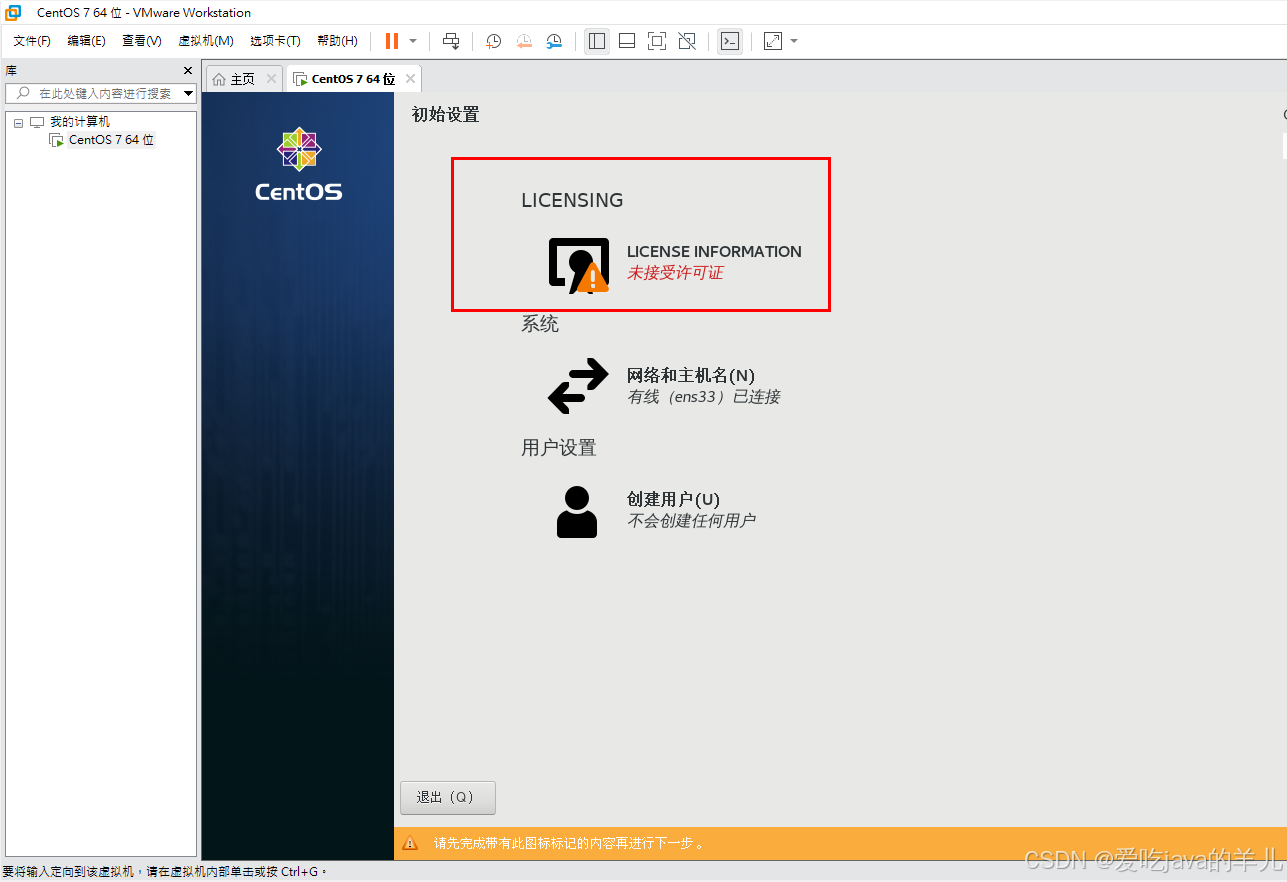Click the 有线 (ens33) 已连接 status text

coord(703,397)
